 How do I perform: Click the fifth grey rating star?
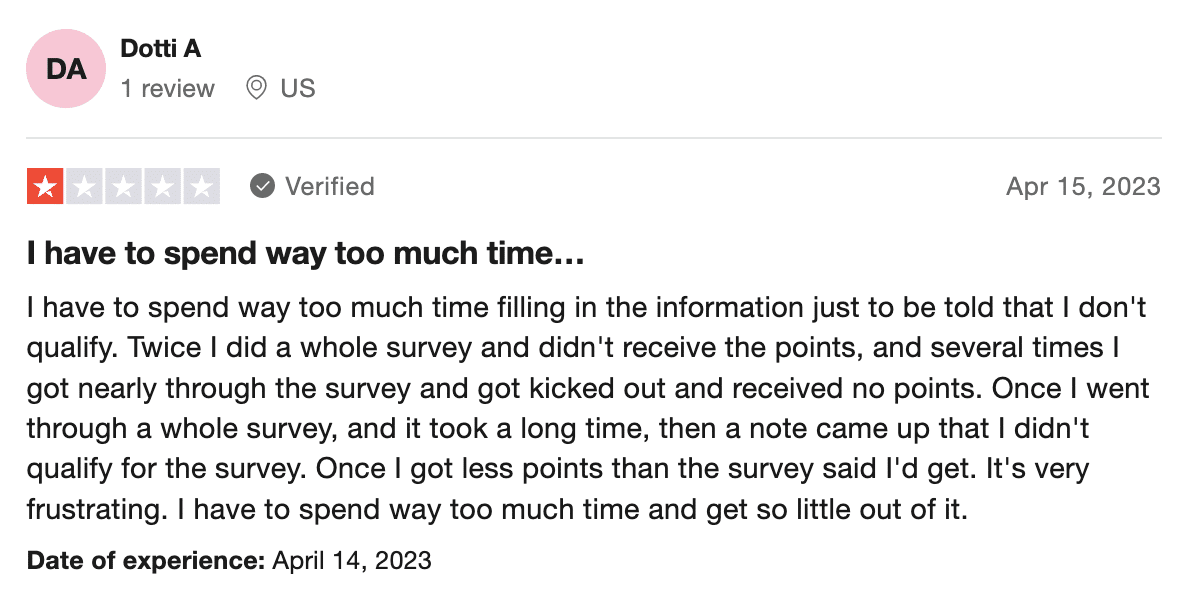click(x=201, y=186)
